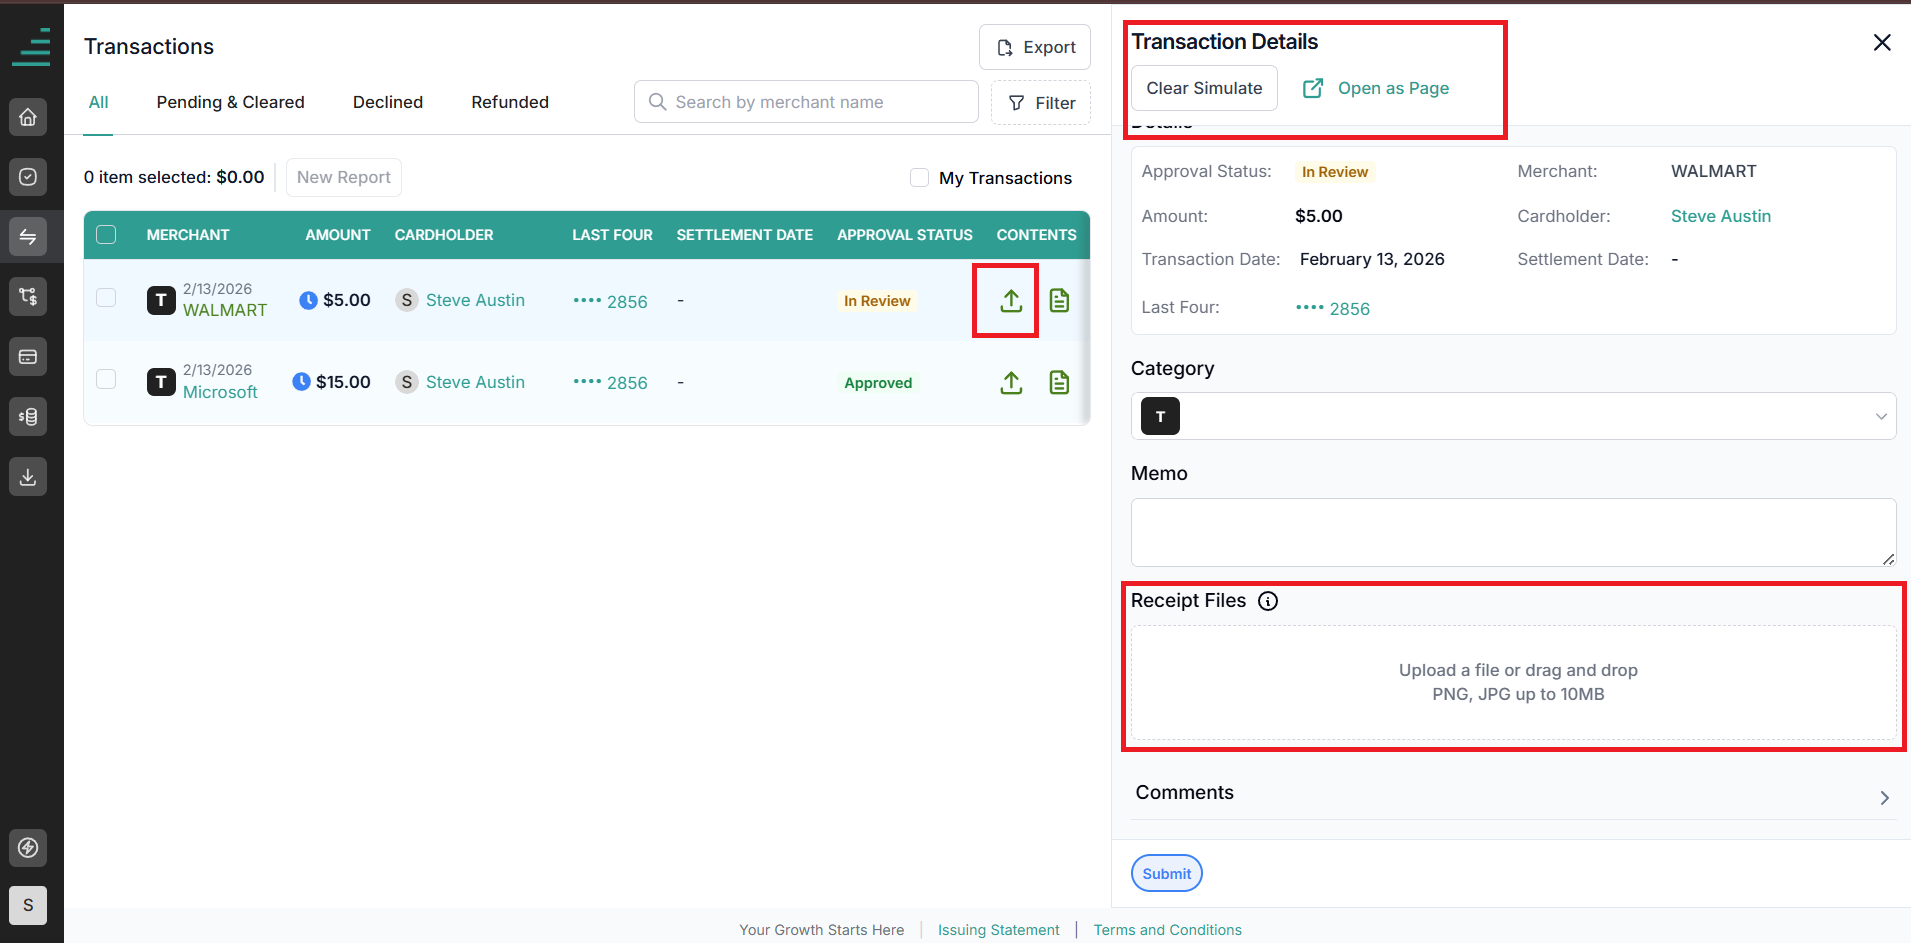Close the Transaction Details panel
This screenshot has width=1911, height=943.
[x=1882, y=42]
